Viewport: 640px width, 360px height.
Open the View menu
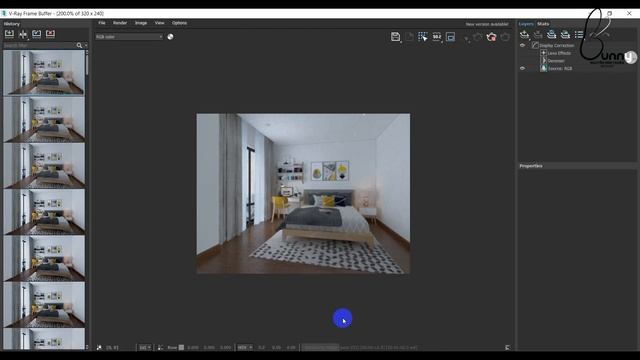[x=160, y=23]
